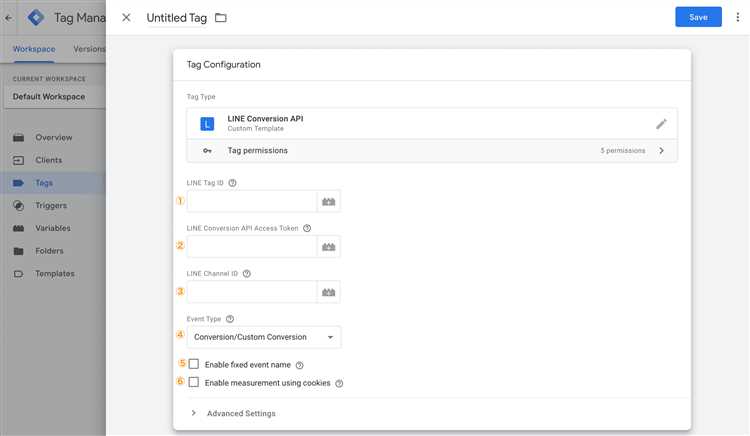Rename the Untitled Tag title

[x=176, y=18]
